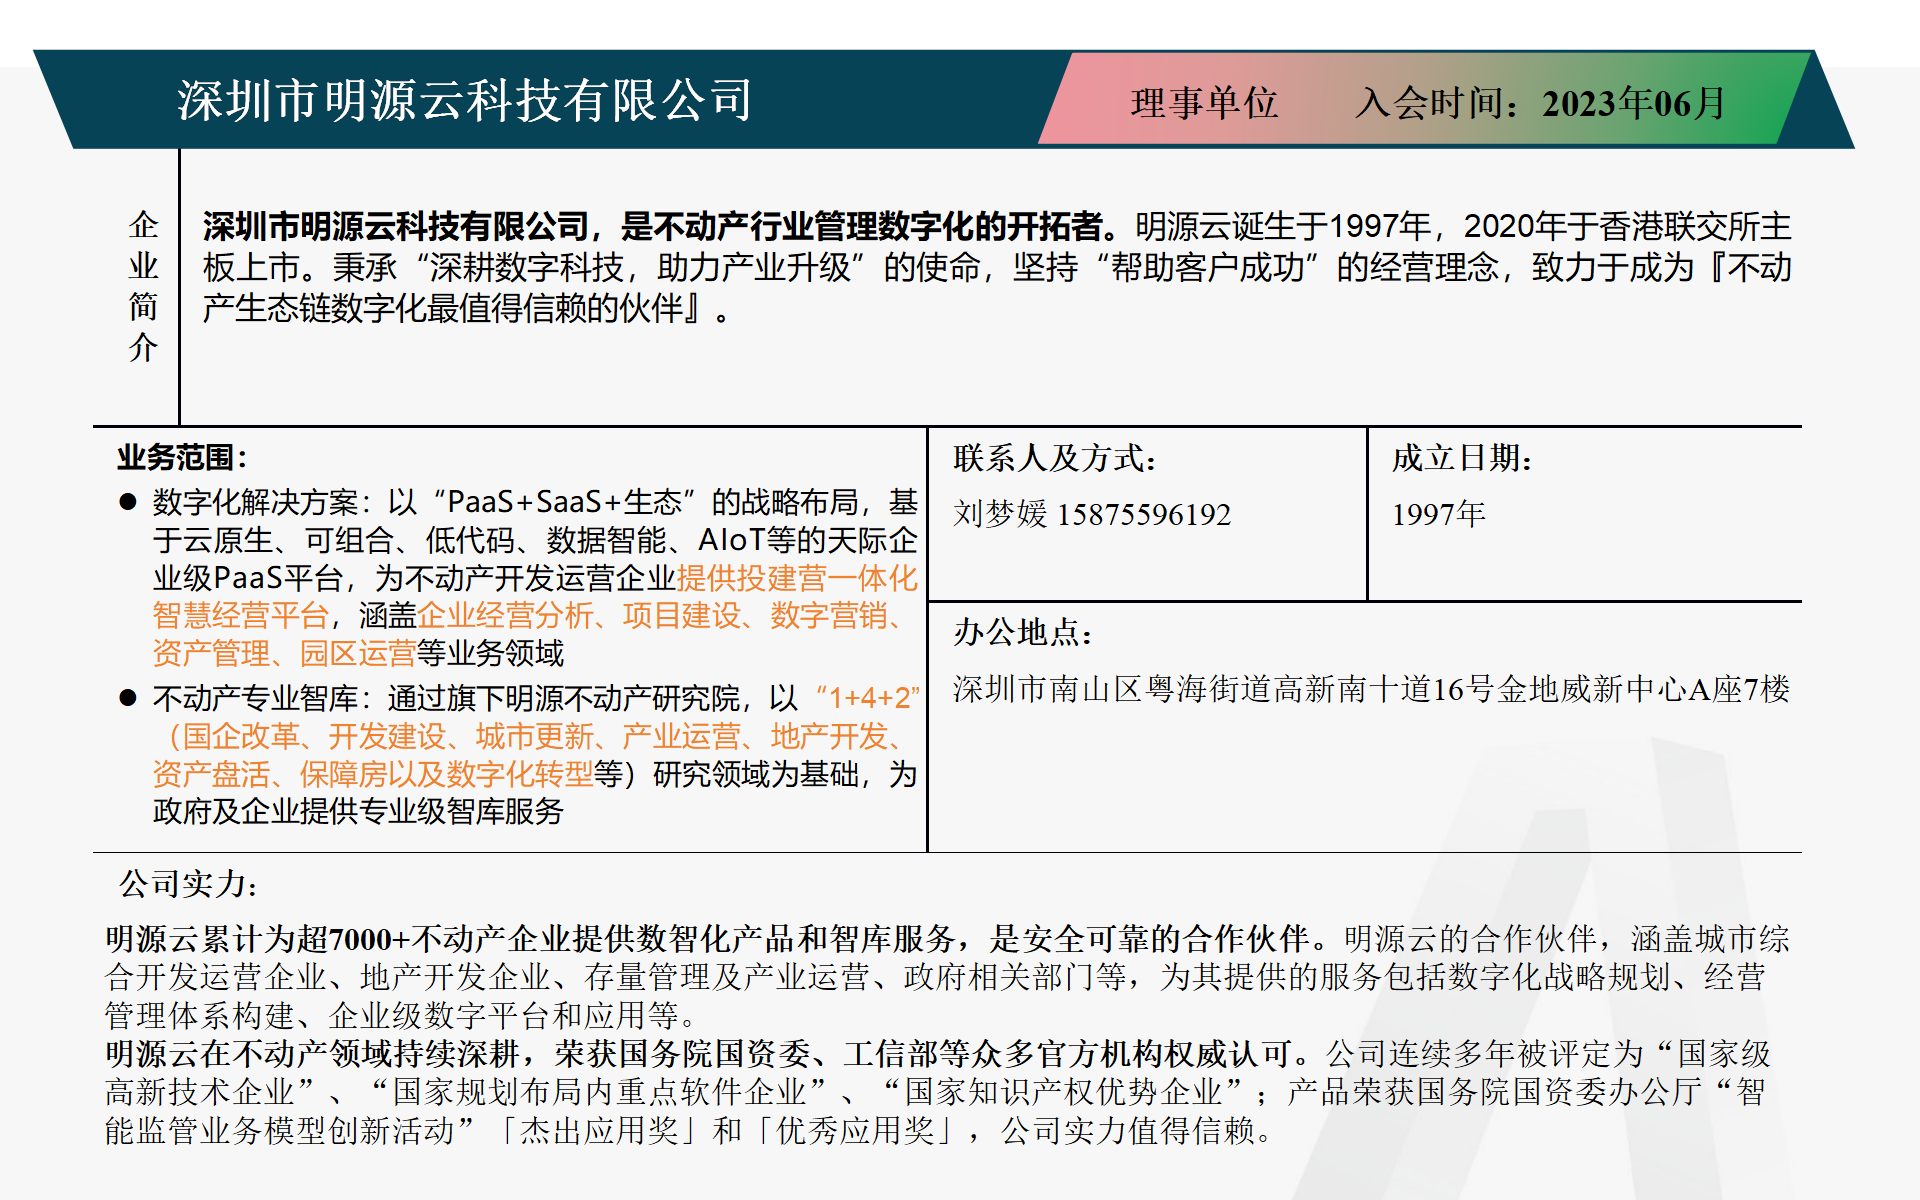
Task: Click the contact 刘梦媛 phone number
Action: click(x=1092, y=514)
